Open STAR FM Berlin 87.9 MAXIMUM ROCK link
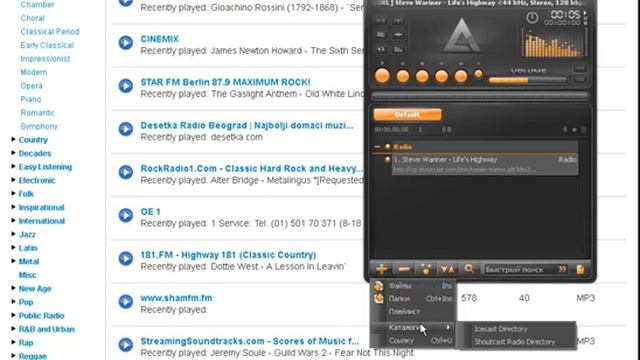 pyautogui.click(x=225, y=82)
